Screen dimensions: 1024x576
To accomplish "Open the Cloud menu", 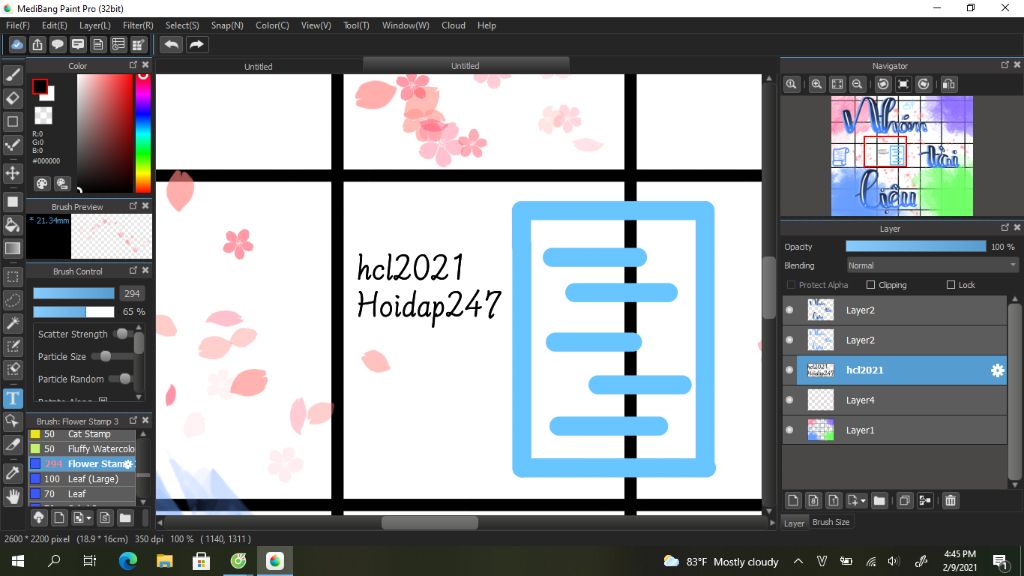I will pos(453,25).
